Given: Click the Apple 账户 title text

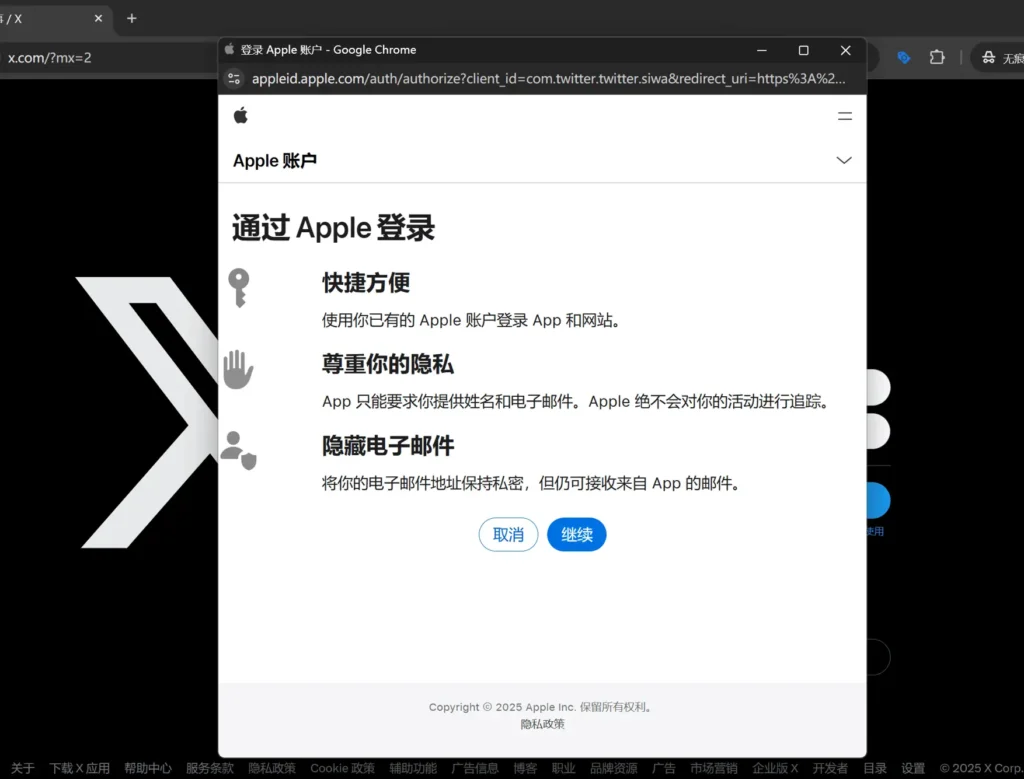Looking at the screenshot, I should [x=275, y=161].
